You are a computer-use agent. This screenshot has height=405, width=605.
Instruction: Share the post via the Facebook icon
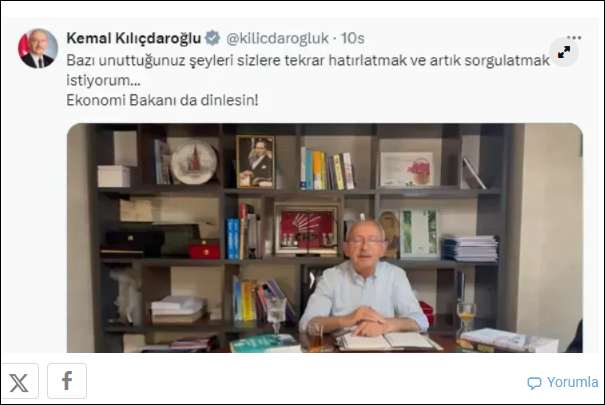pos(67,381)
